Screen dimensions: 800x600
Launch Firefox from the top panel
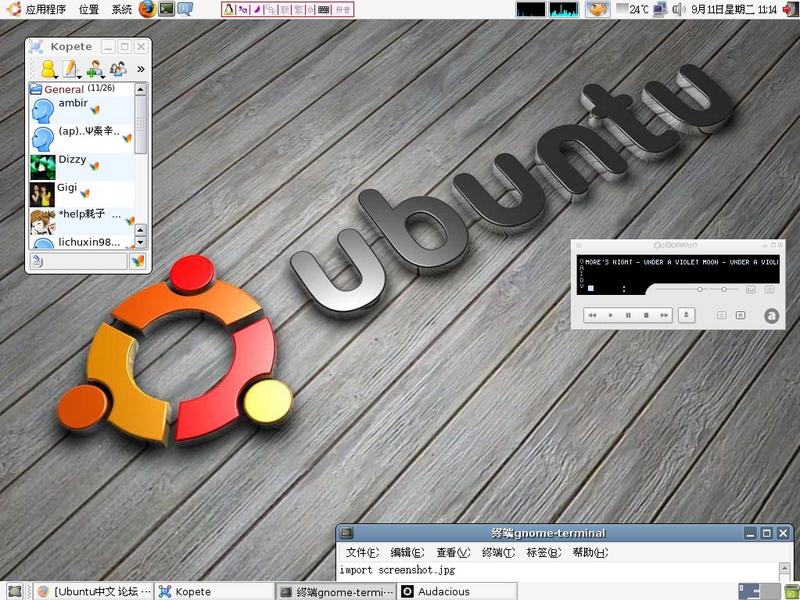click(147, 9)
